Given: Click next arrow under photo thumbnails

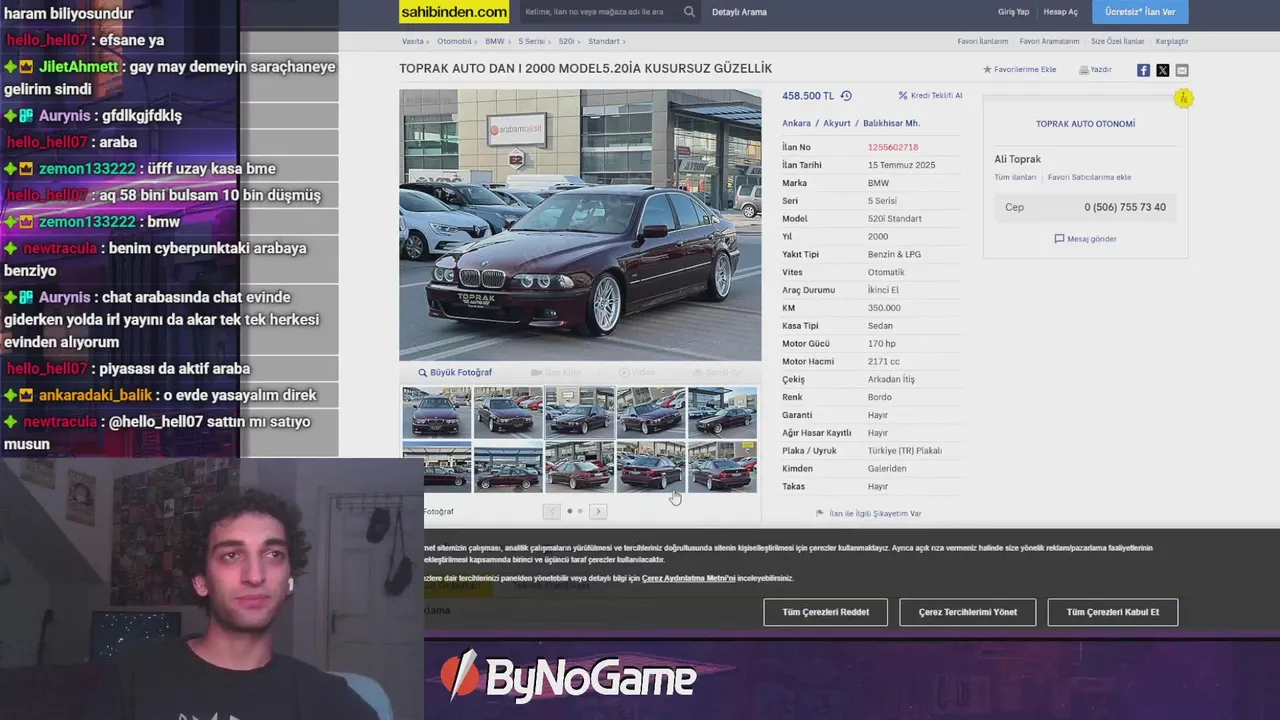Looking at the screenshot, I should click(x=598, y=511).
